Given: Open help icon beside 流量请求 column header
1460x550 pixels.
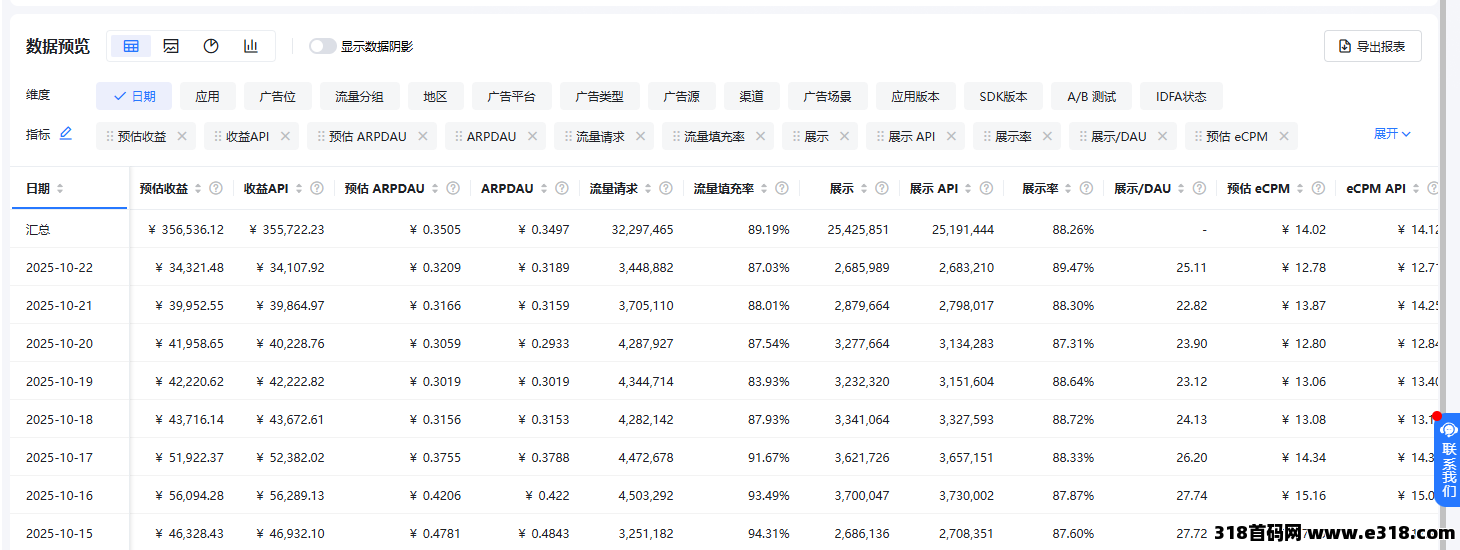Looking at the screenshot, I should (663, 189).
